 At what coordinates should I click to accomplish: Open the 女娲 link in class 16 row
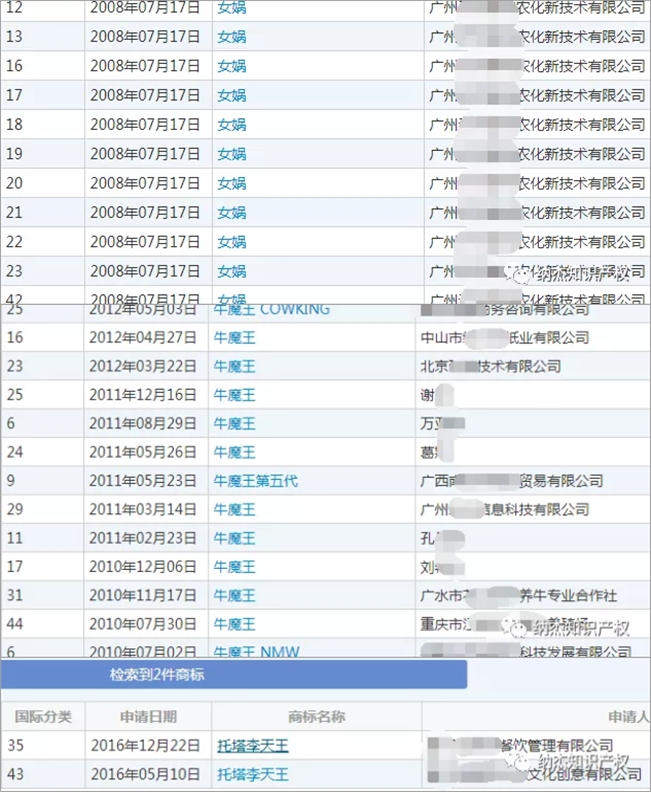tap(232, 66)
